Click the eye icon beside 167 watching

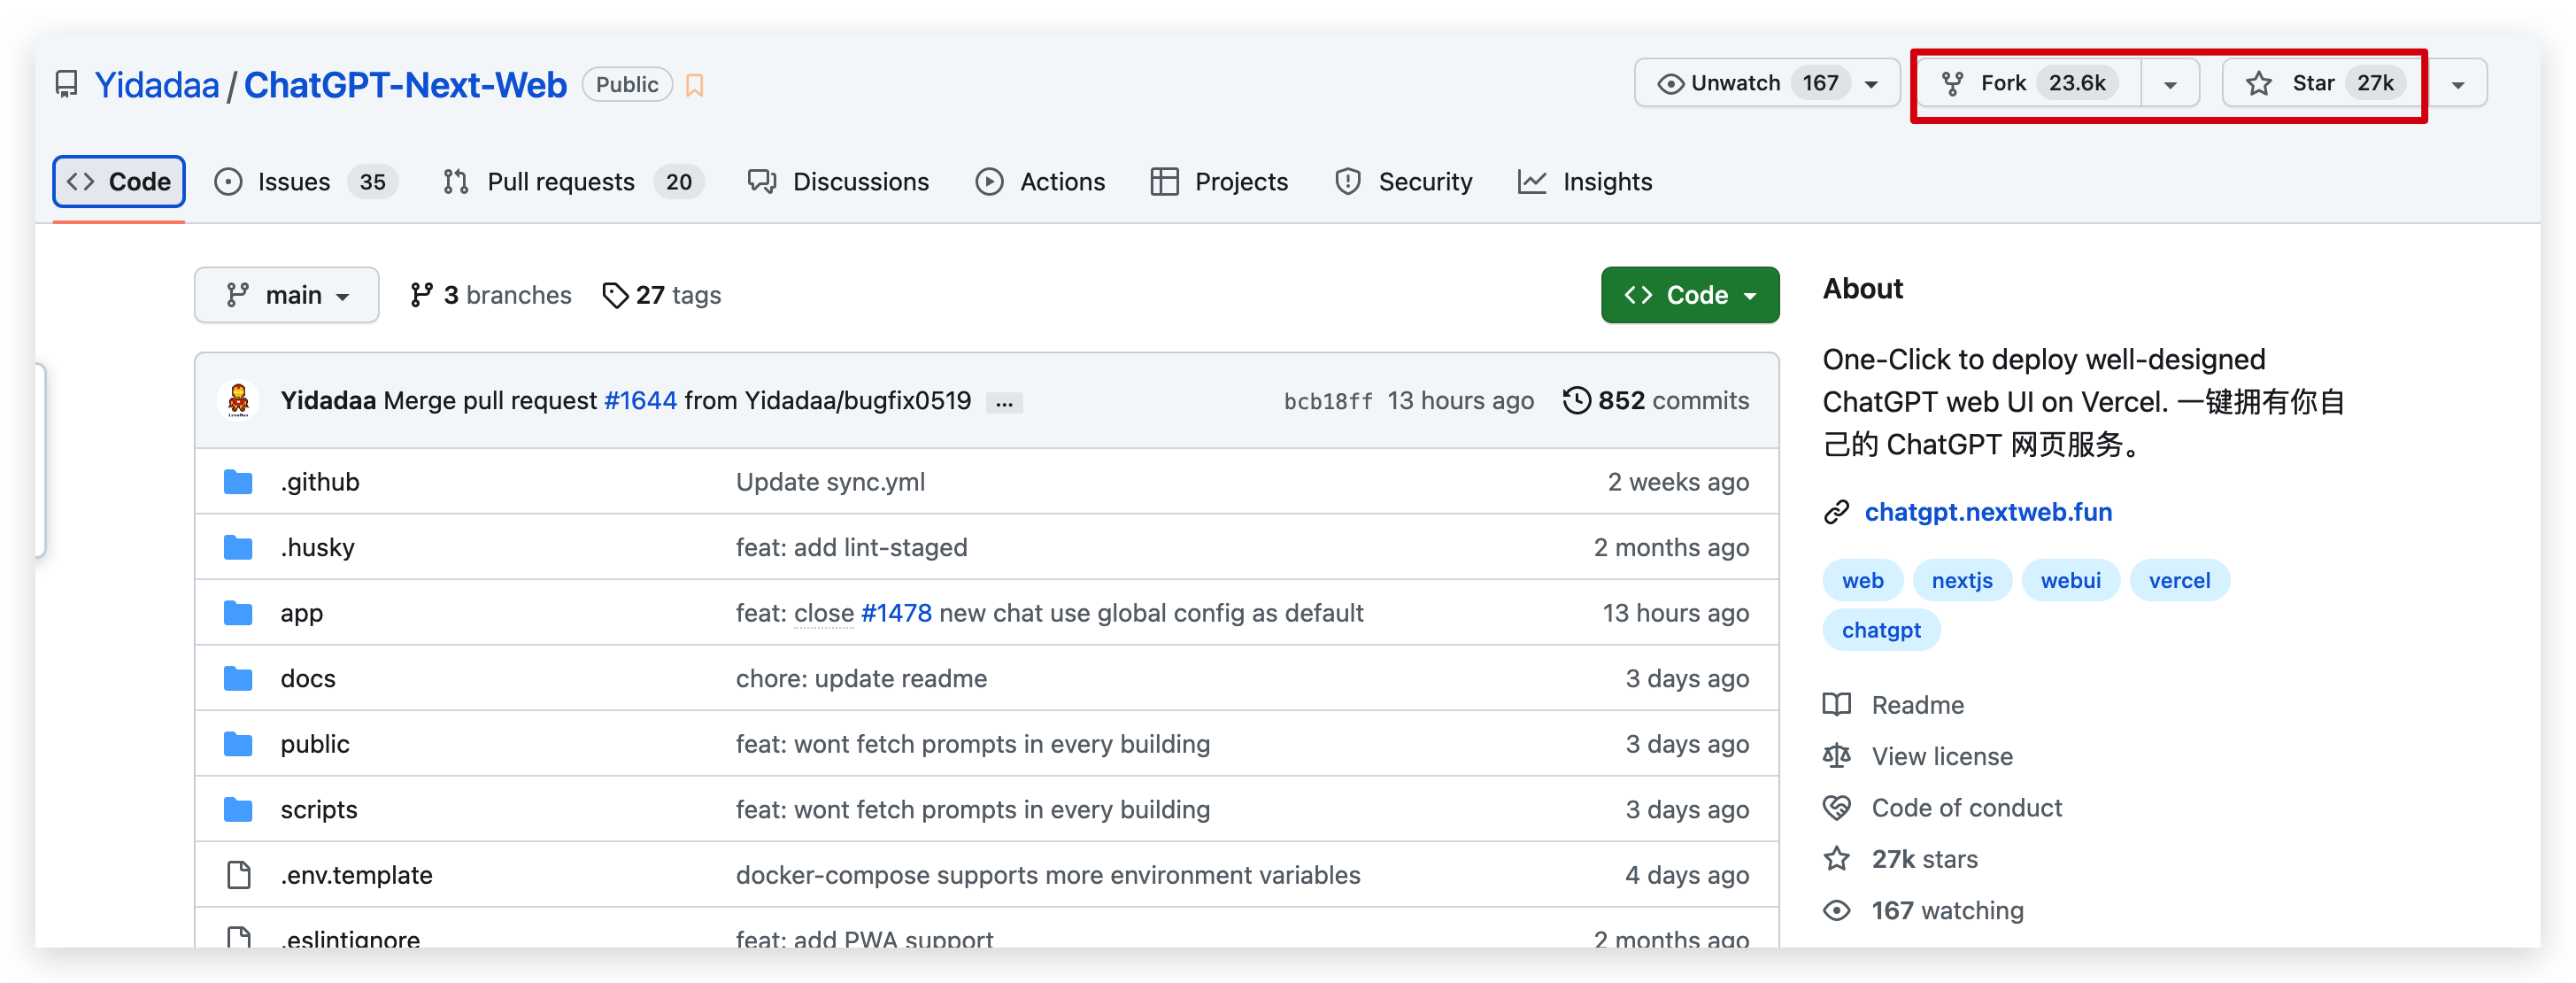click(1836, 911)
